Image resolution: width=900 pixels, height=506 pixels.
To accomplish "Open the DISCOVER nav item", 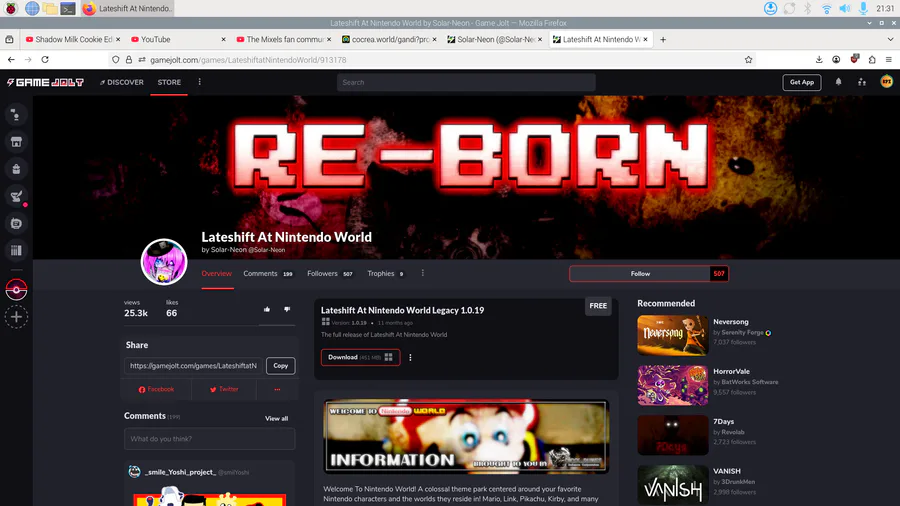I will click(x=122, y=82).
